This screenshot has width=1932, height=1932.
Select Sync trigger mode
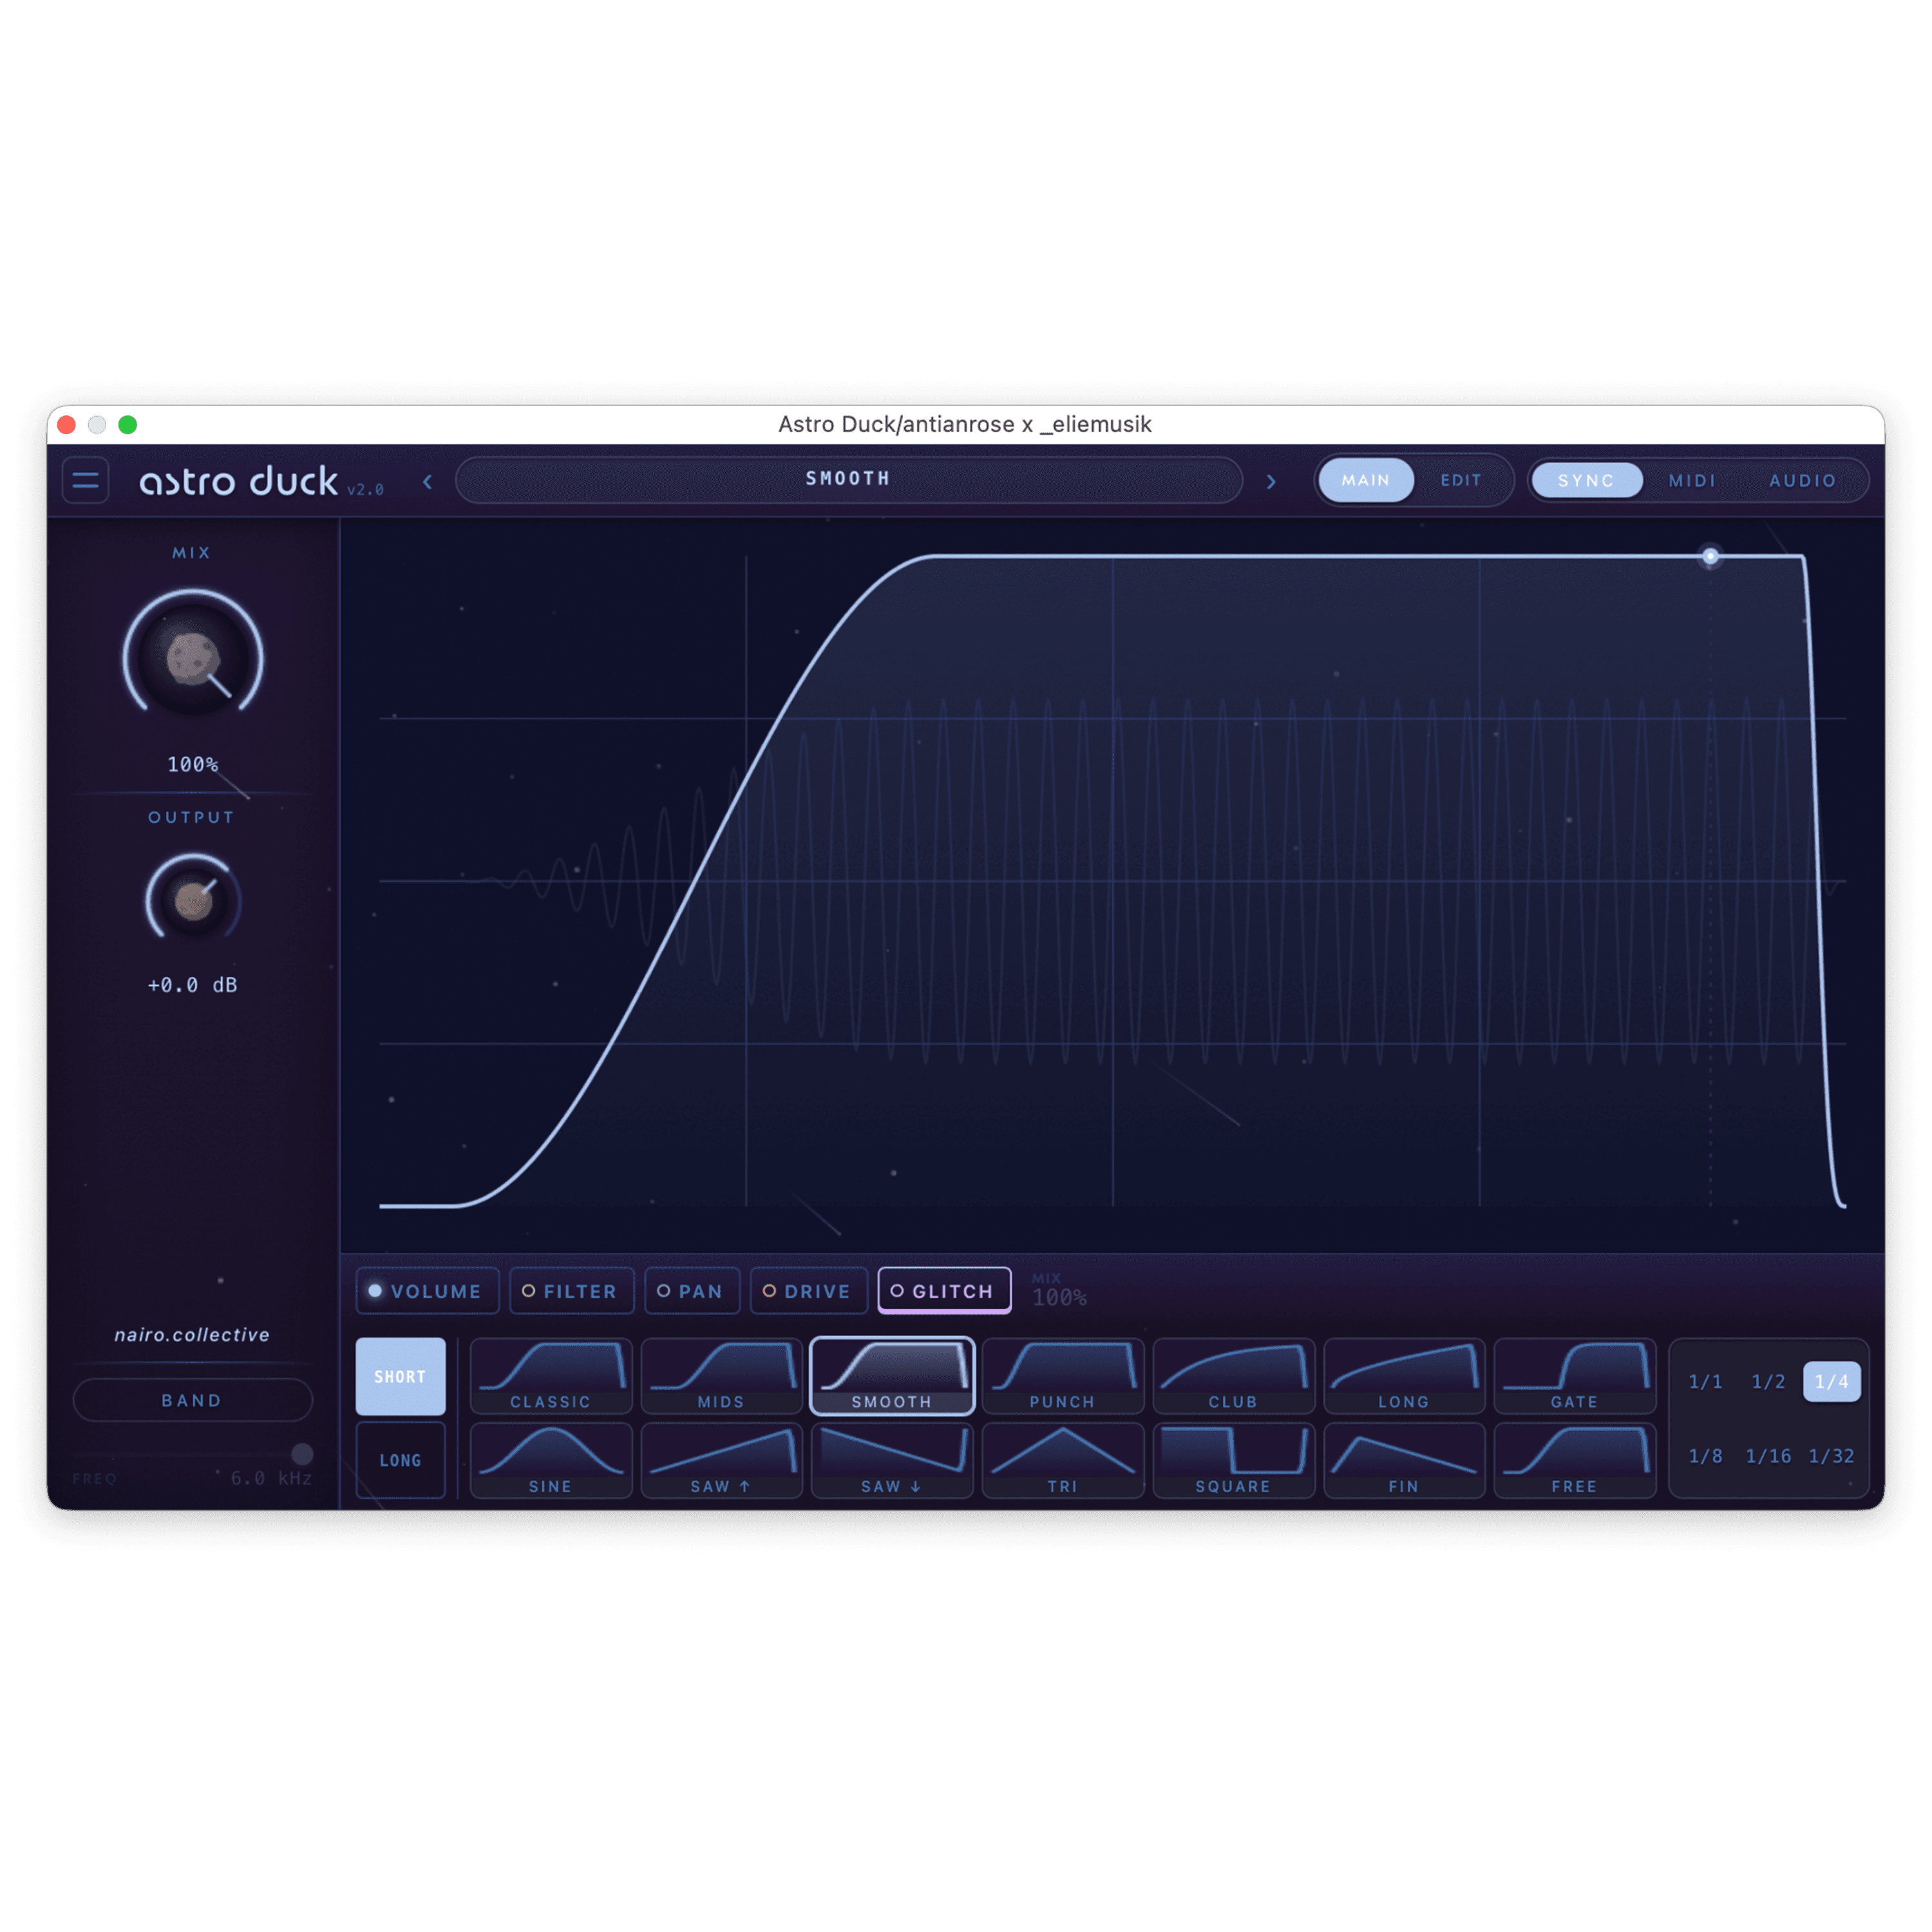click(1586, 481)
